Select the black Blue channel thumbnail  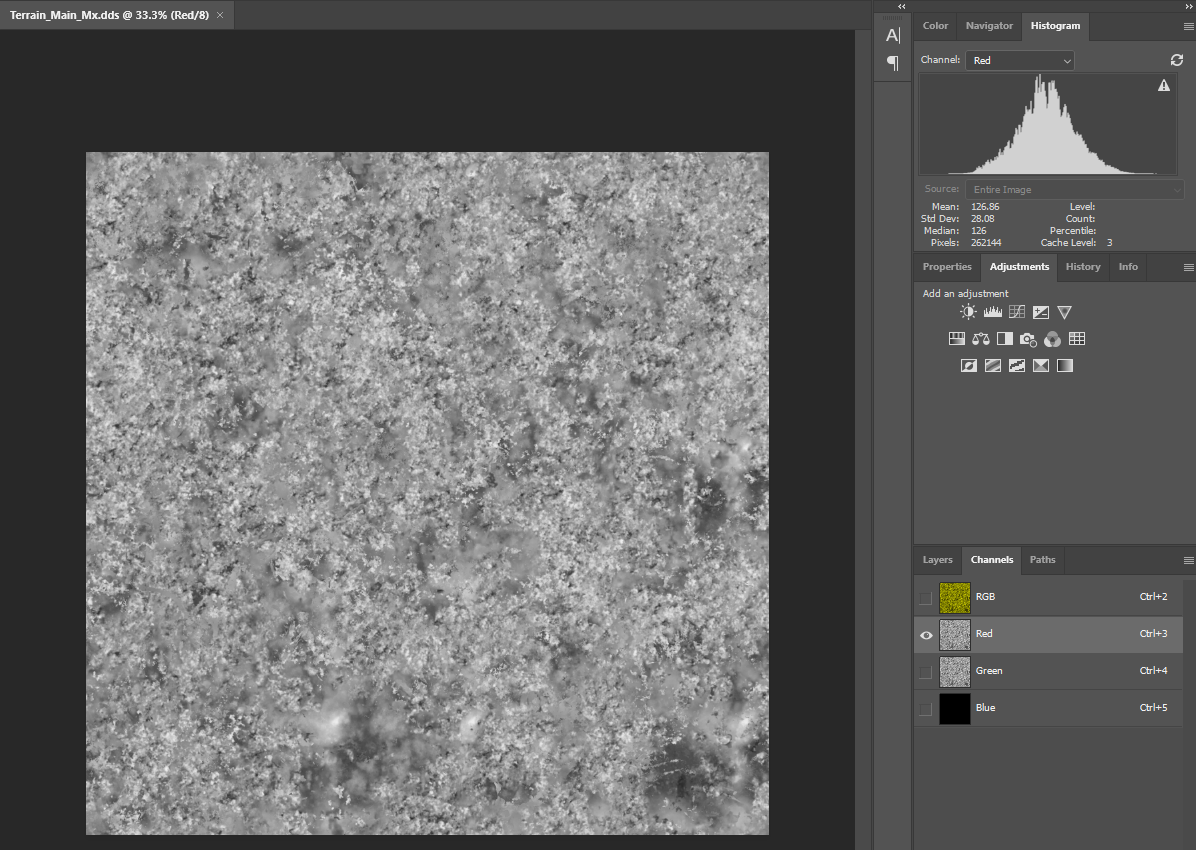pyautogui.click(x=954, y=709)
